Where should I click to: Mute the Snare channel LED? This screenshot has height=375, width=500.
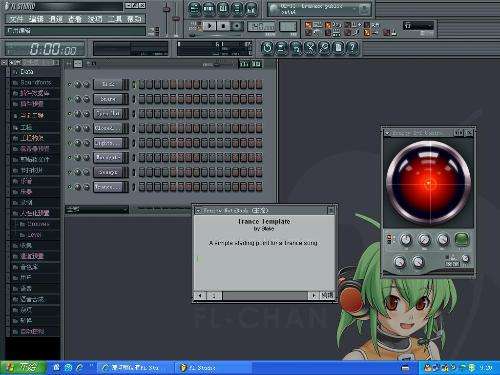(70, 99)
